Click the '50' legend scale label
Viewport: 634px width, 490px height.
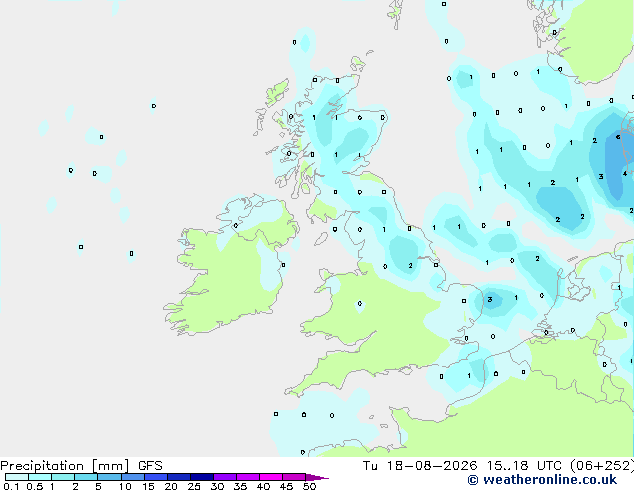pyautogui.click(x=309, y=486)
